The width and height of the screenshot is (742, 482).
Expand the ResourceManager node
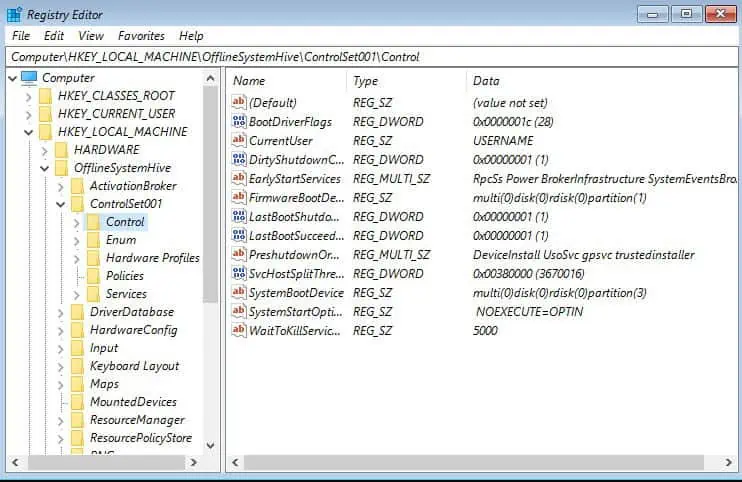pos(61,421)
